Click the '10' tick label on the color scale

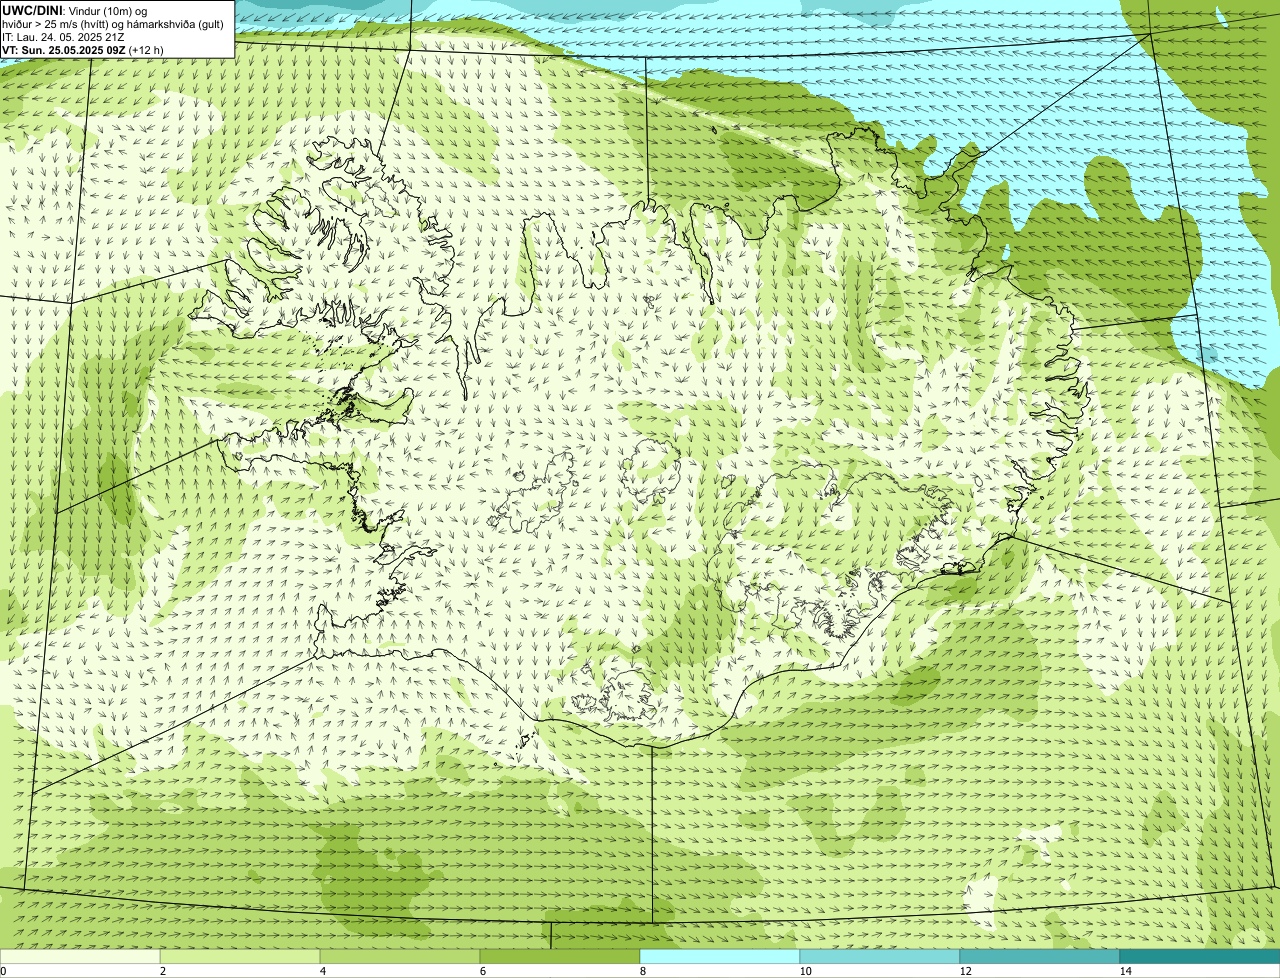805,971
